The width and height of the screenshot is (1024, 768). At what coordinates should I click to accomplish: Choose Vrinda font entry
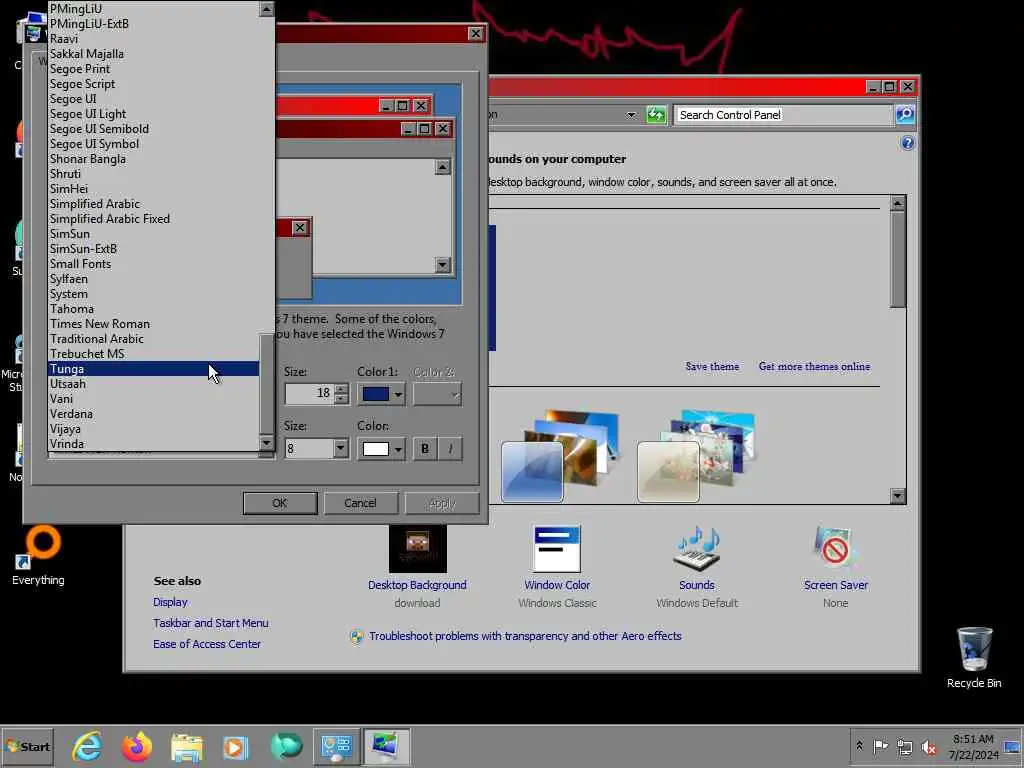click(x=154, y=444)
